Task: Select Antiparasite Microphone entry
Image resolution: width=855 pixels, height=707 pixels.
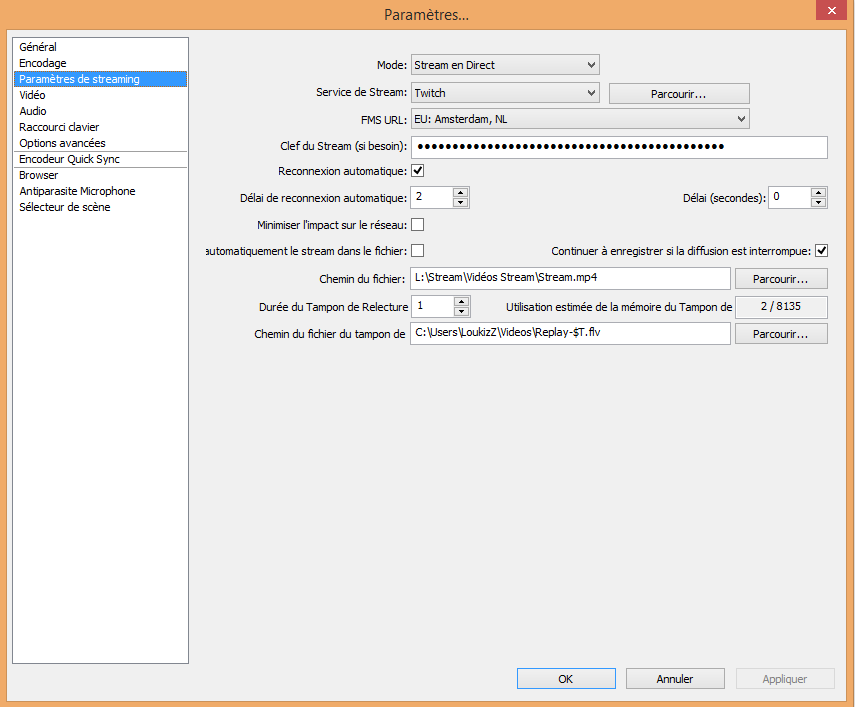Action: tap(100, 191)
